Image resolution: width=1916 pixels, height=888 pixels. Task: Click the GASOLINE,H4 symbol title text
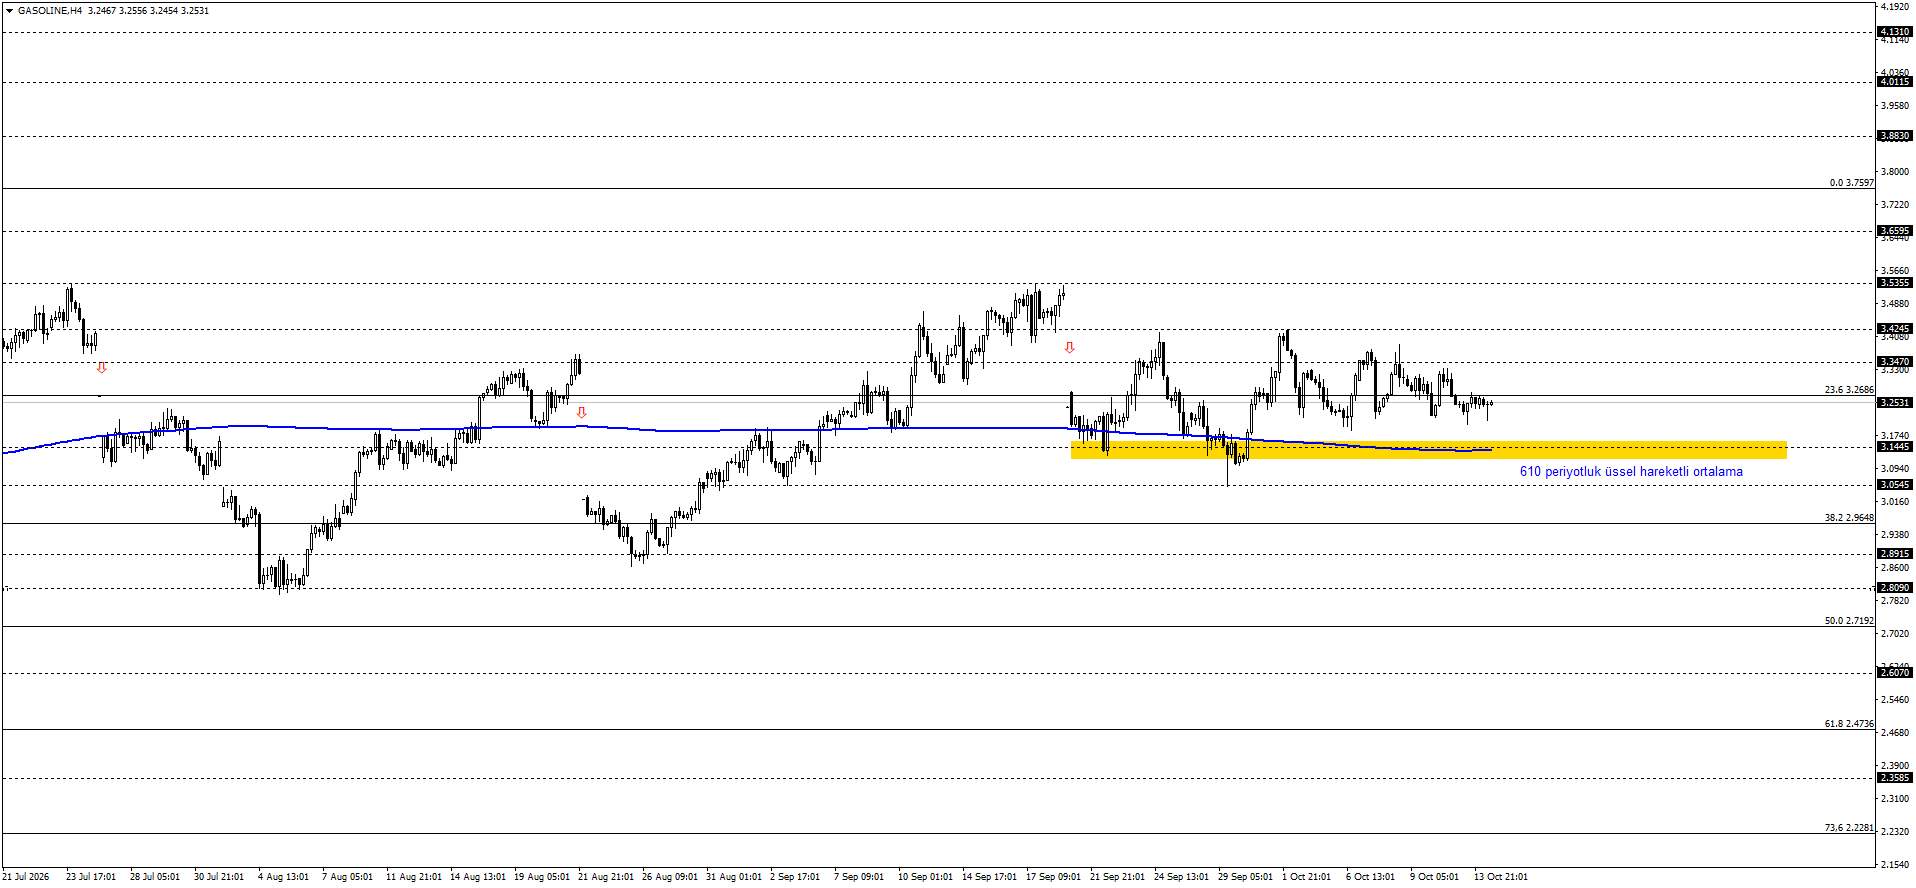click(50, 11)
